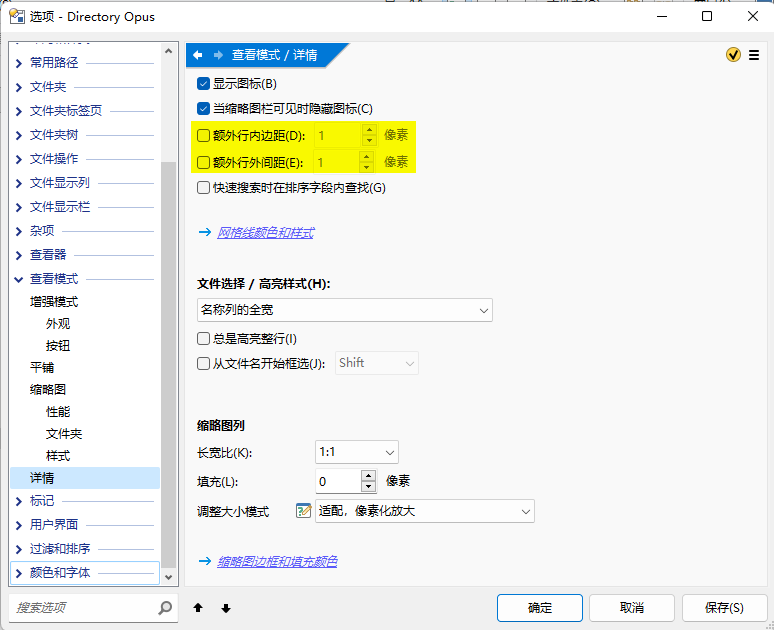
Task: Open 名称列的全宽 dropdown
Action: point(345,310)
